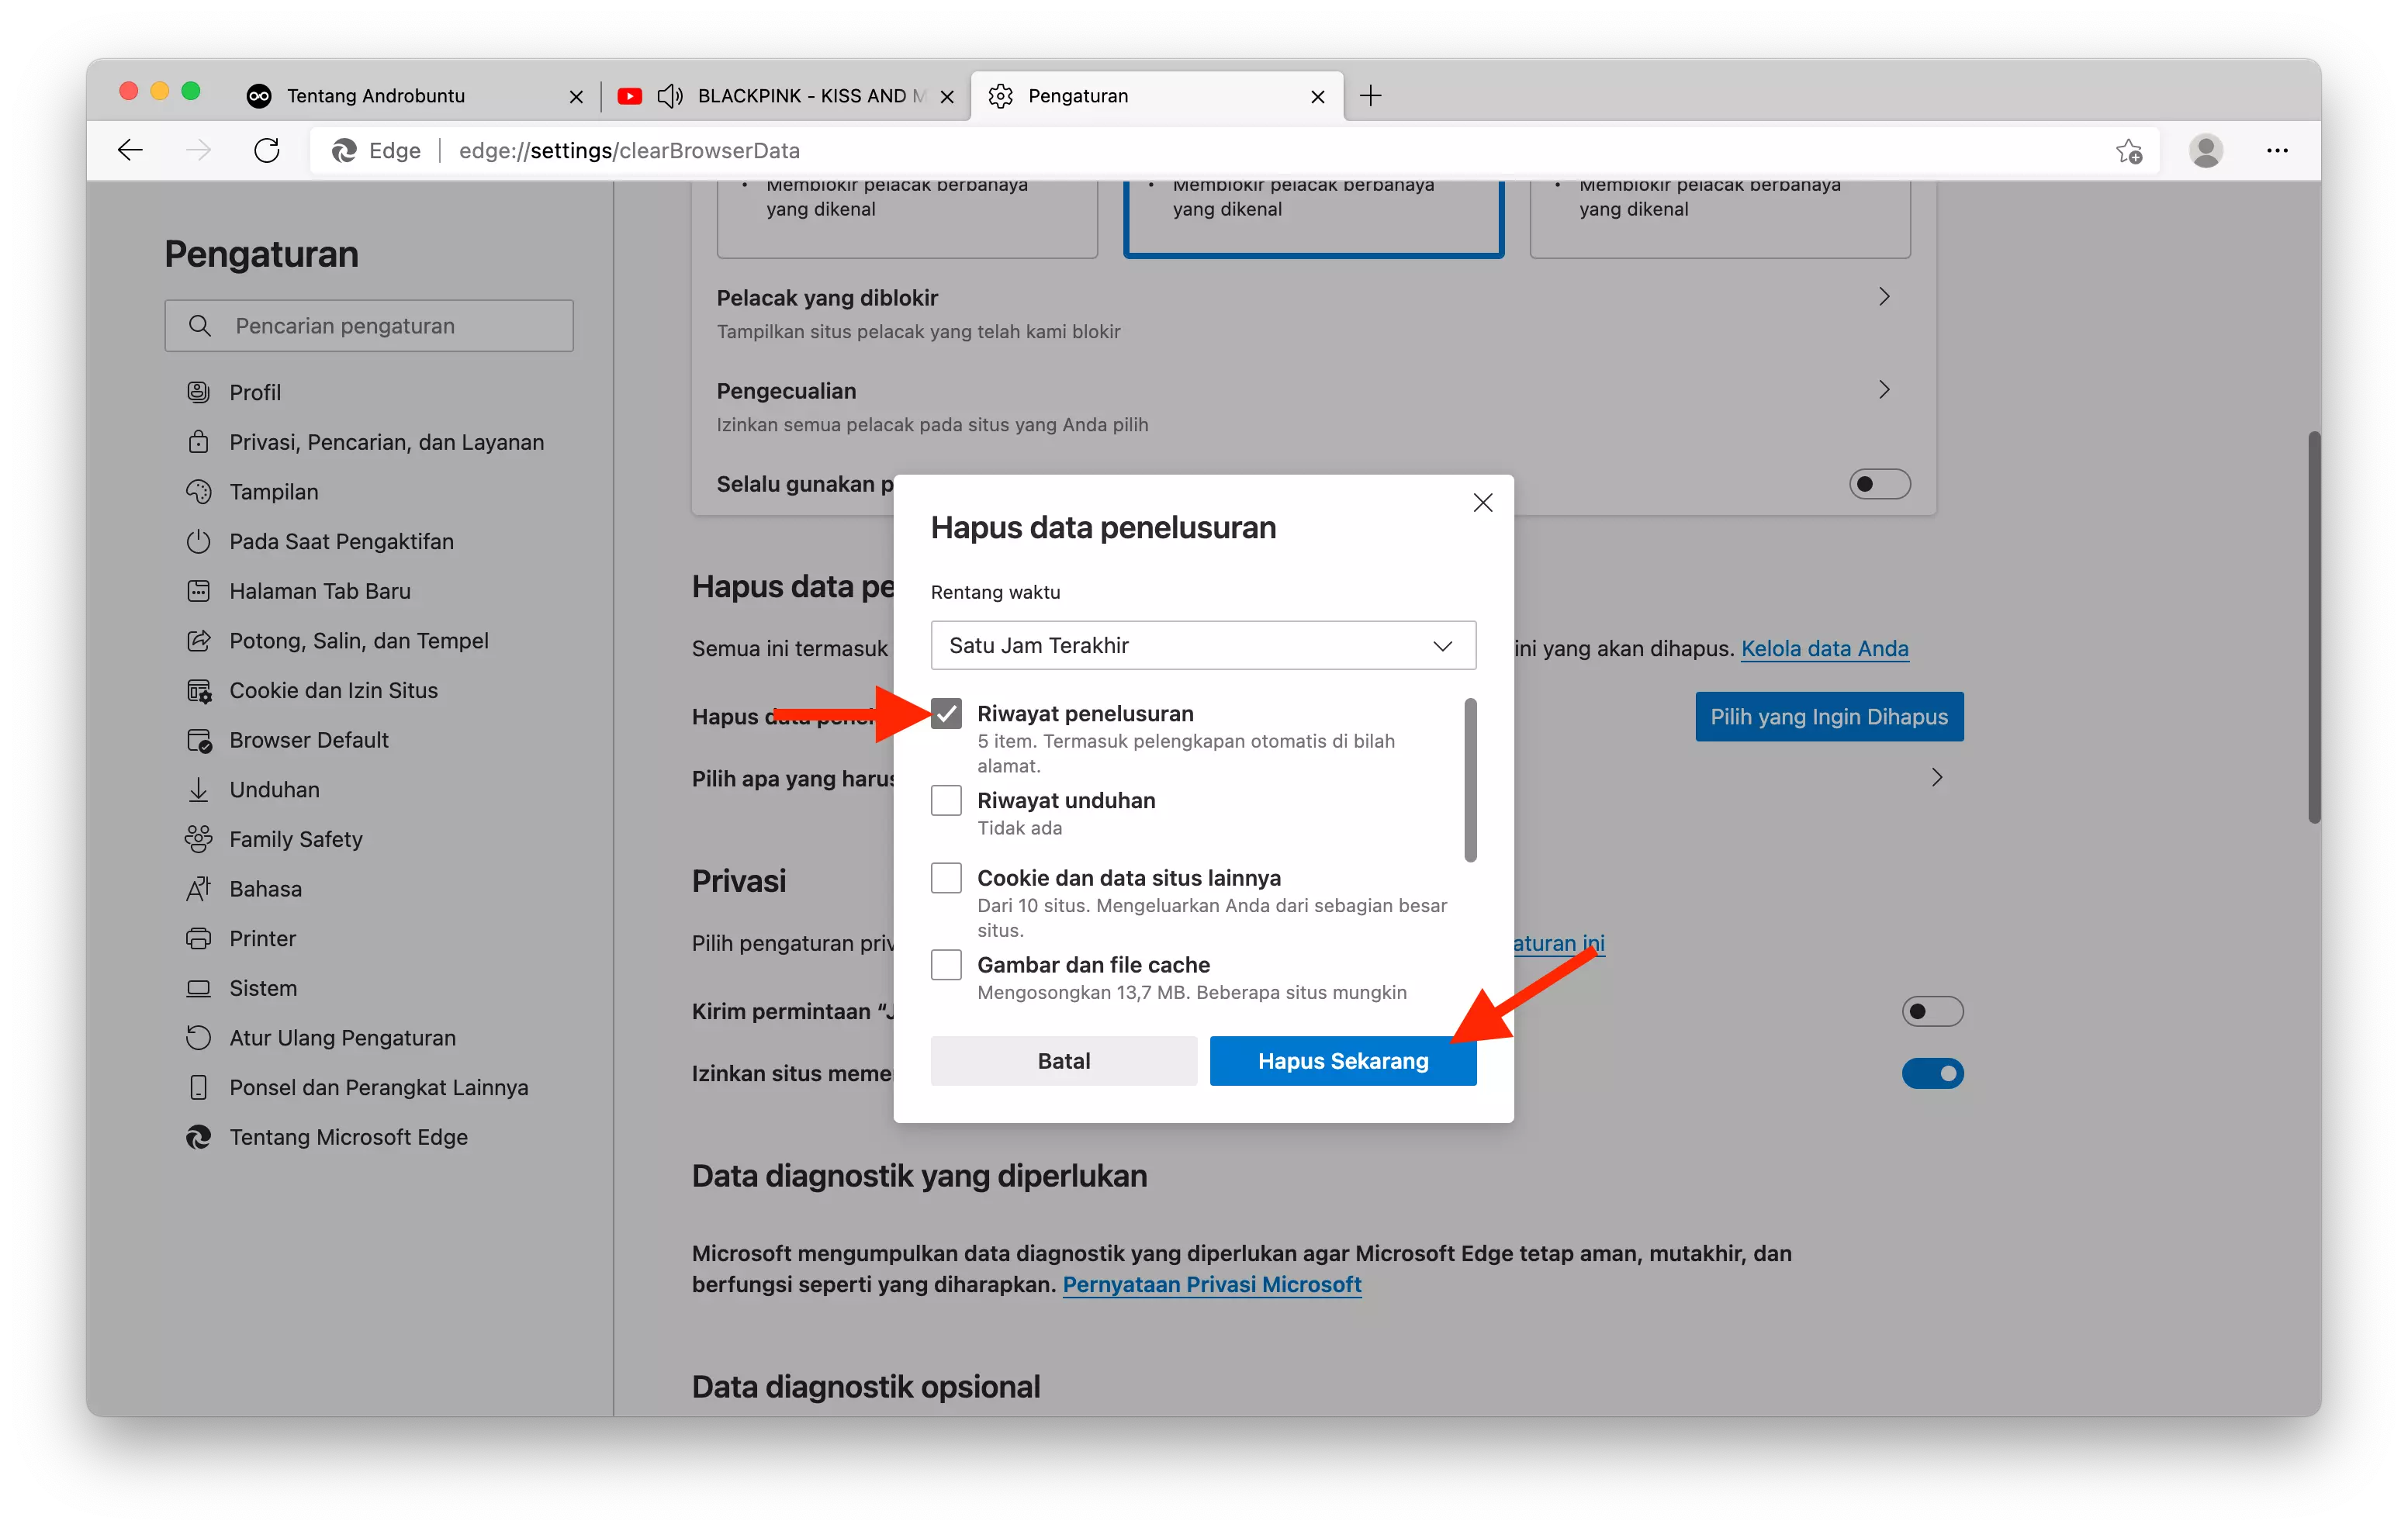Viewport: 2408px width, 1531px height.
Task: Select Privasi, Pencarian, dan Layanan settings
Action: [386, 441]
